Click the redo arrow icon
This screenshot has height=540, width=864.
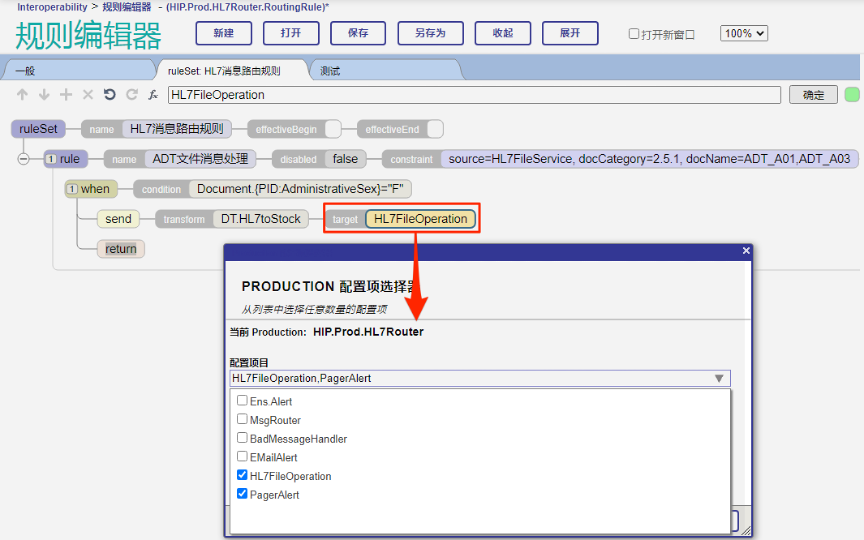tap(131, 95)
